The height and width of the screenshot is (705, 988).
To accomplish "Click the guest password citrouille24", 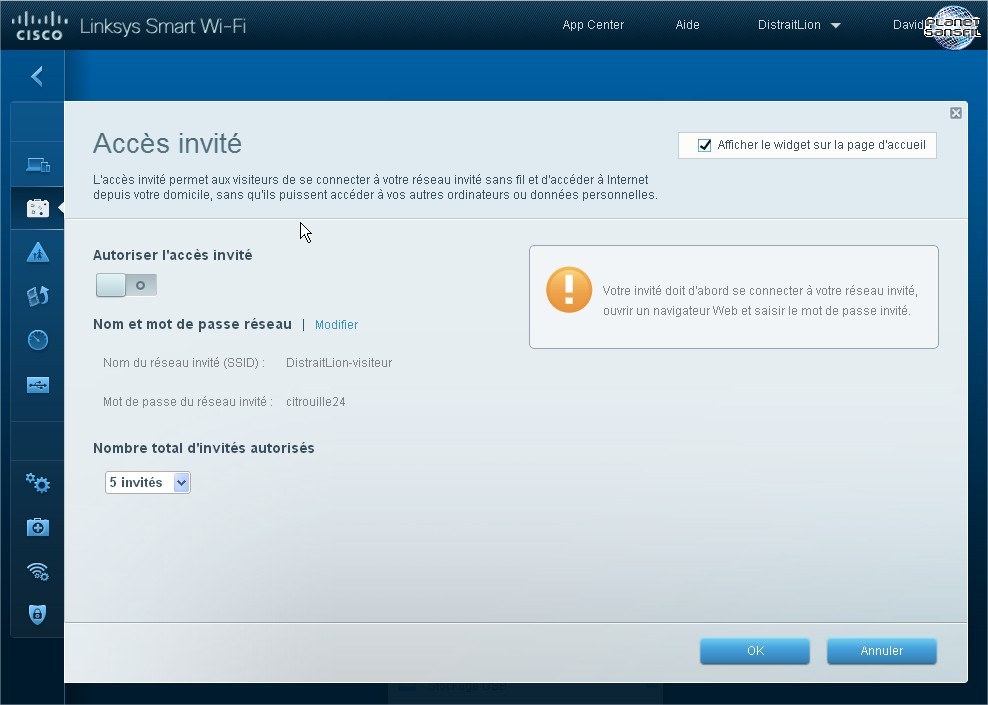I will (316, 402).
